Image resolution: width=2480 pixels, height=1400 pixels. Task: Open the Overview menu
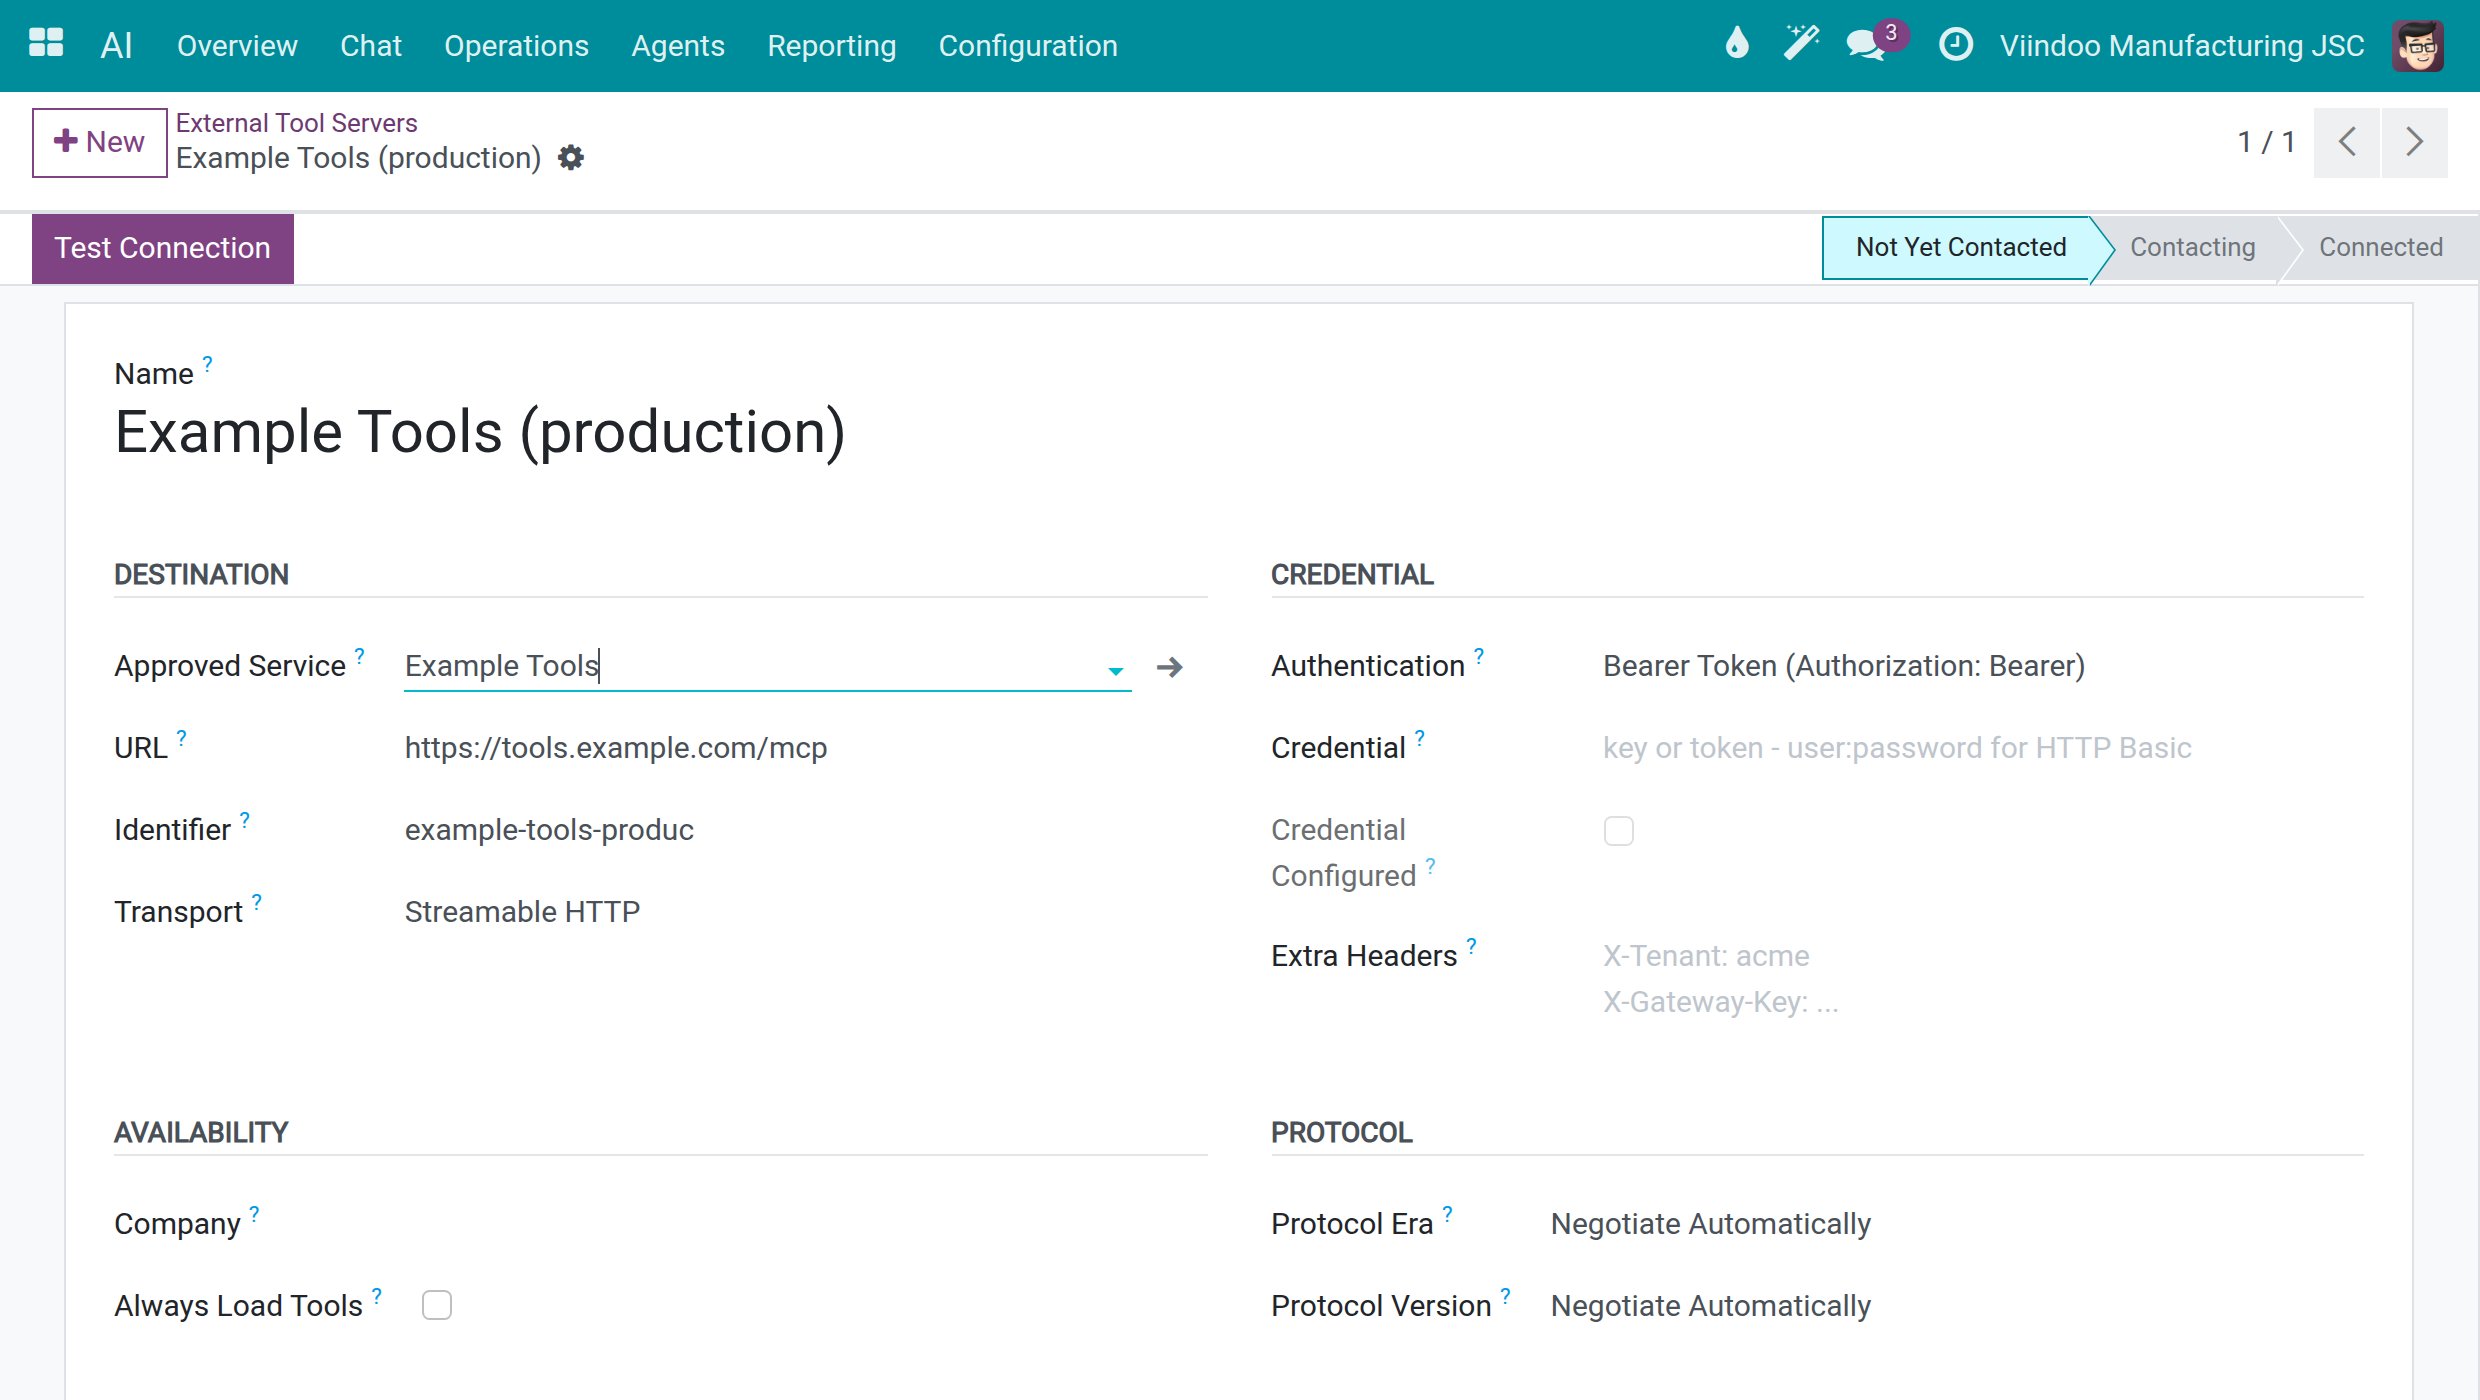click(x=237, y=45)
